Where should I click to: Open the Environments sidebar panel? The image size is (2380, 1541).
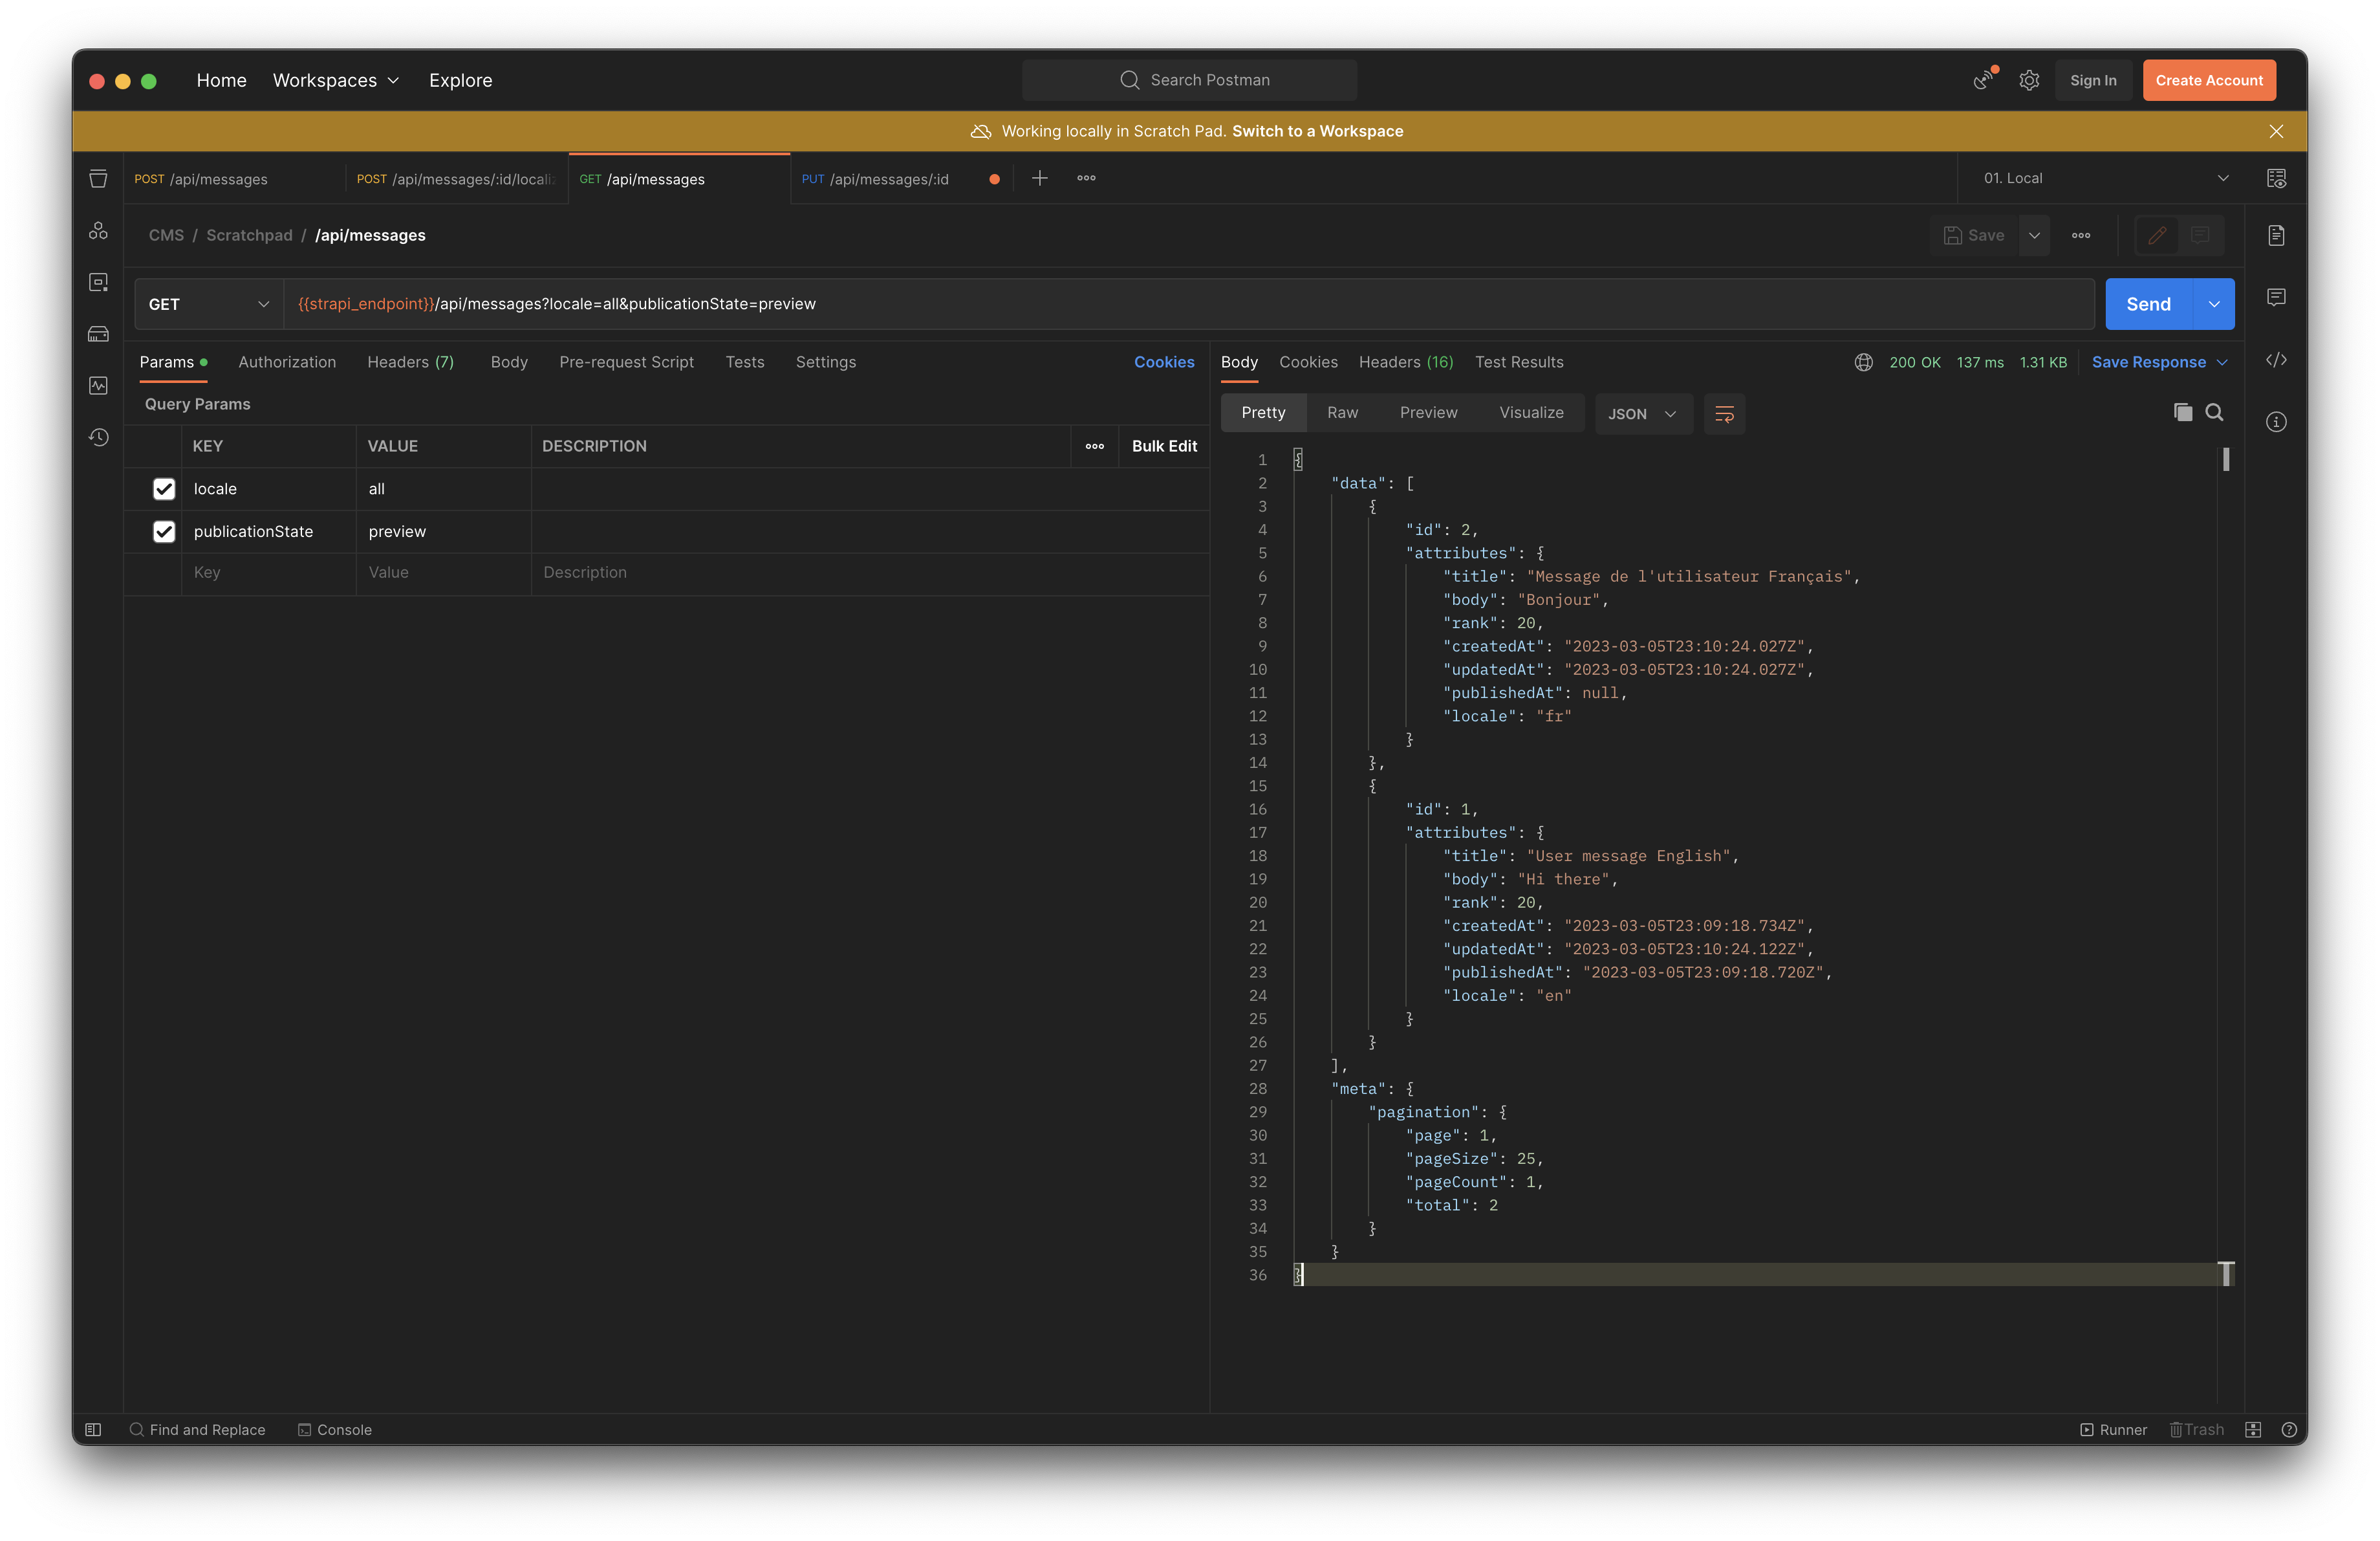98,283
